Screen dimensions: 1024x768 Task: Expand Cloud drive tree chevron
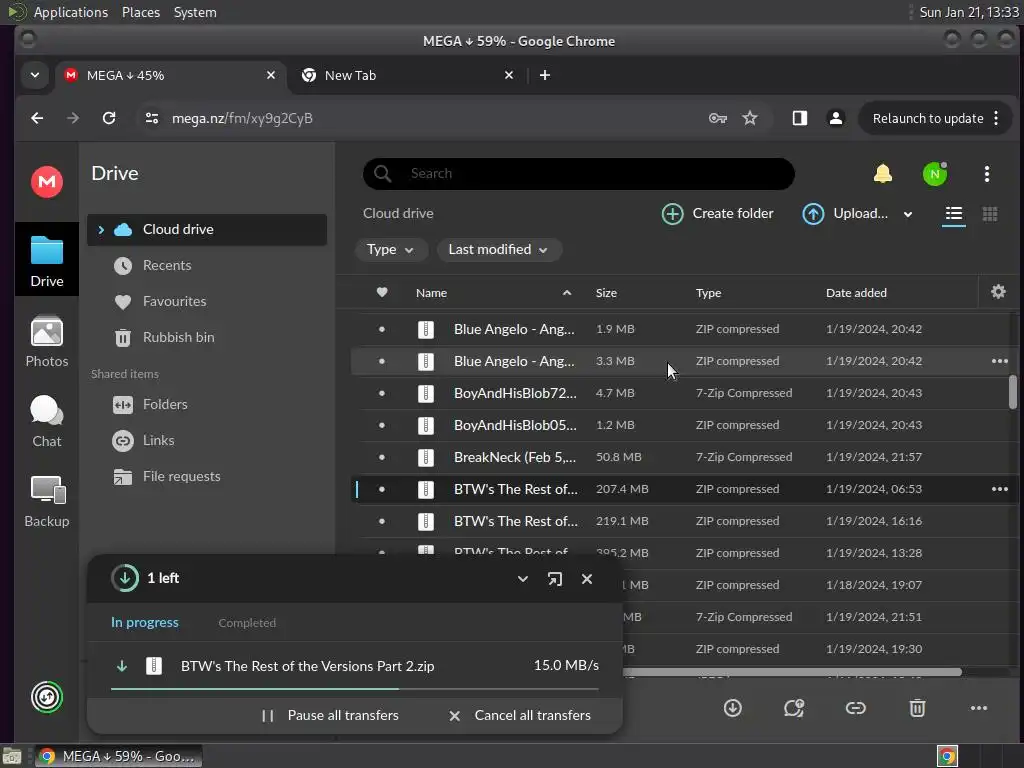coord(101,230)
